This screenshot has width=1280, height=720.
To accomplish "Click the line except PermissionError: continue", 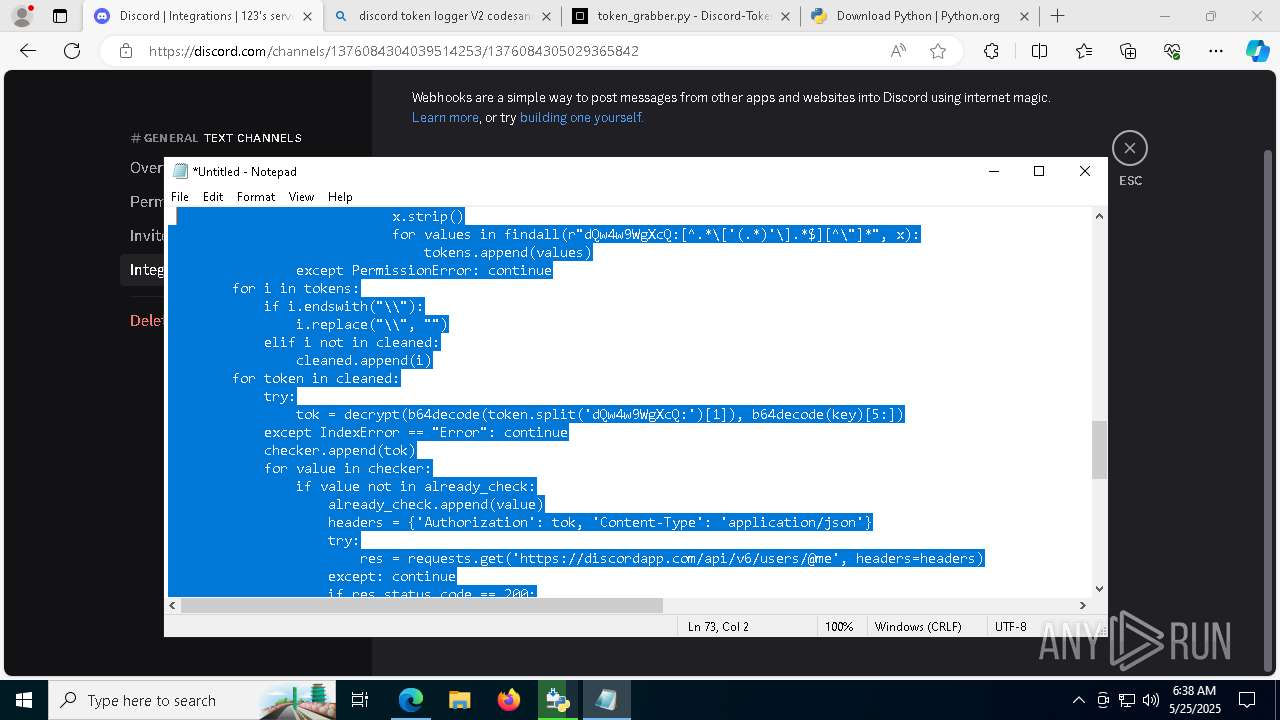I will [x=424, y=270].
